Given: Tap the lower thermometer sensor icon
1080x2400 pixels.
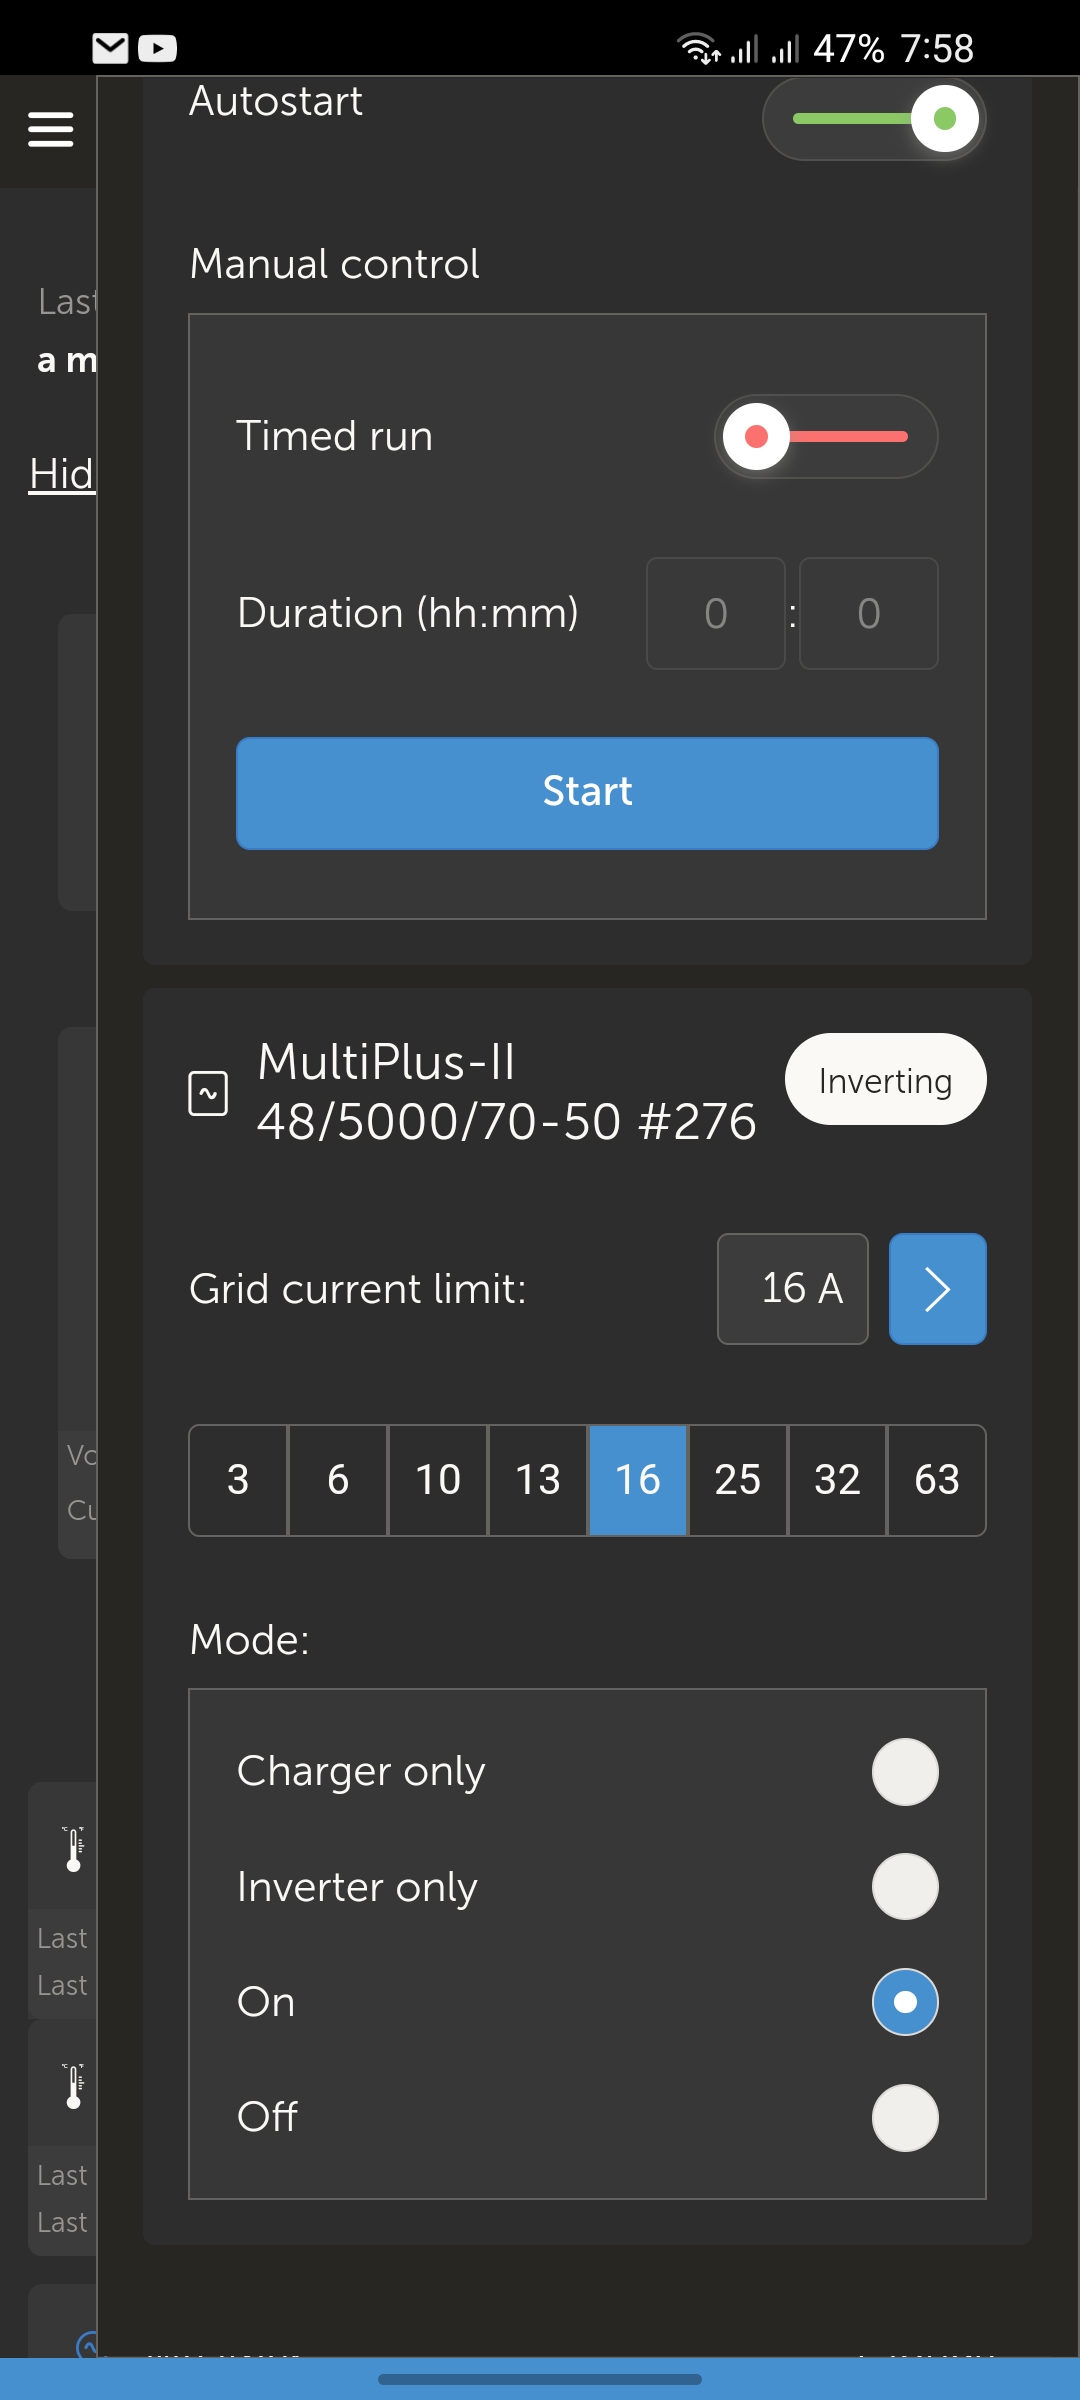Looking at the screenshot, I should tap(73, 2085).
